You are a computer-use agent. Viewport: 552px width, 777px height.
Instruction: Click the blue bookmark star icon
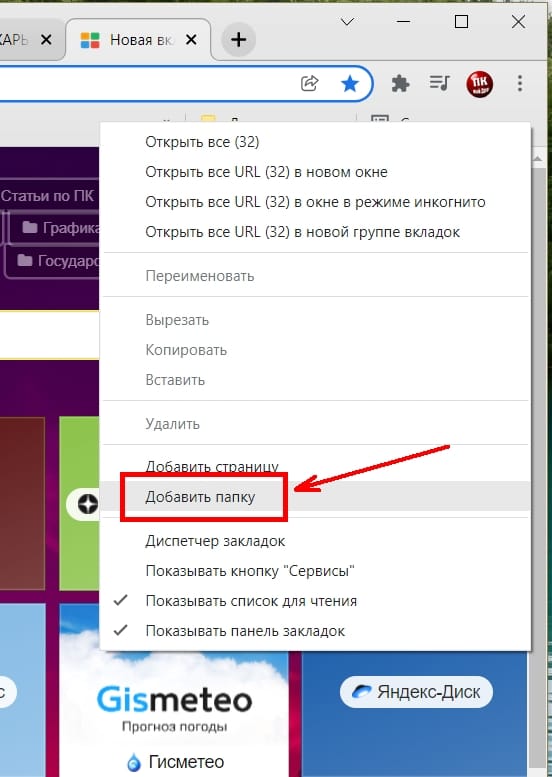(350, 83)
